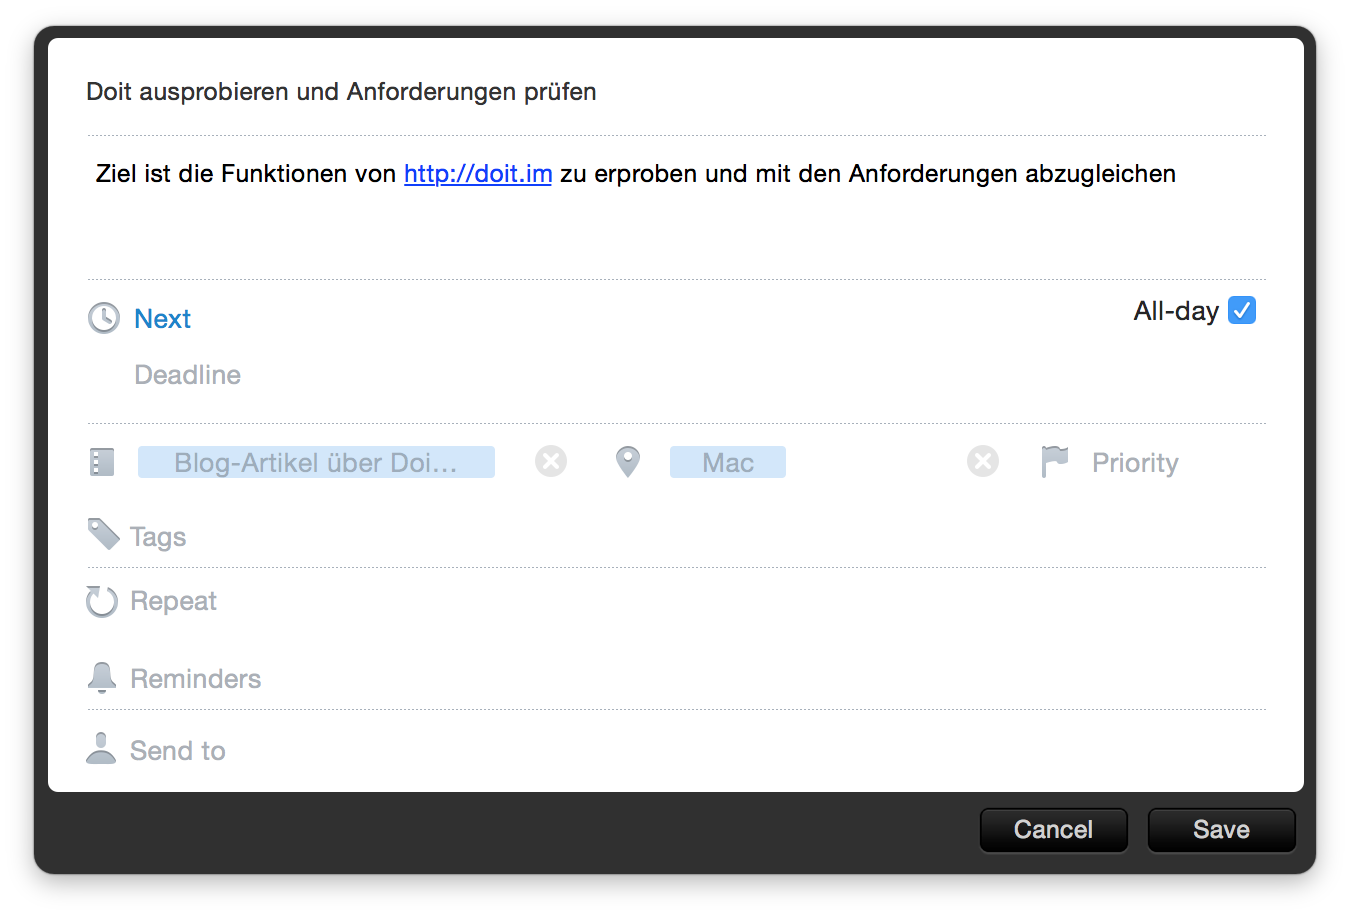Open the http://doit.im link
The height and width of the screenshot is (916, 1350).
(x=478, y=174)
